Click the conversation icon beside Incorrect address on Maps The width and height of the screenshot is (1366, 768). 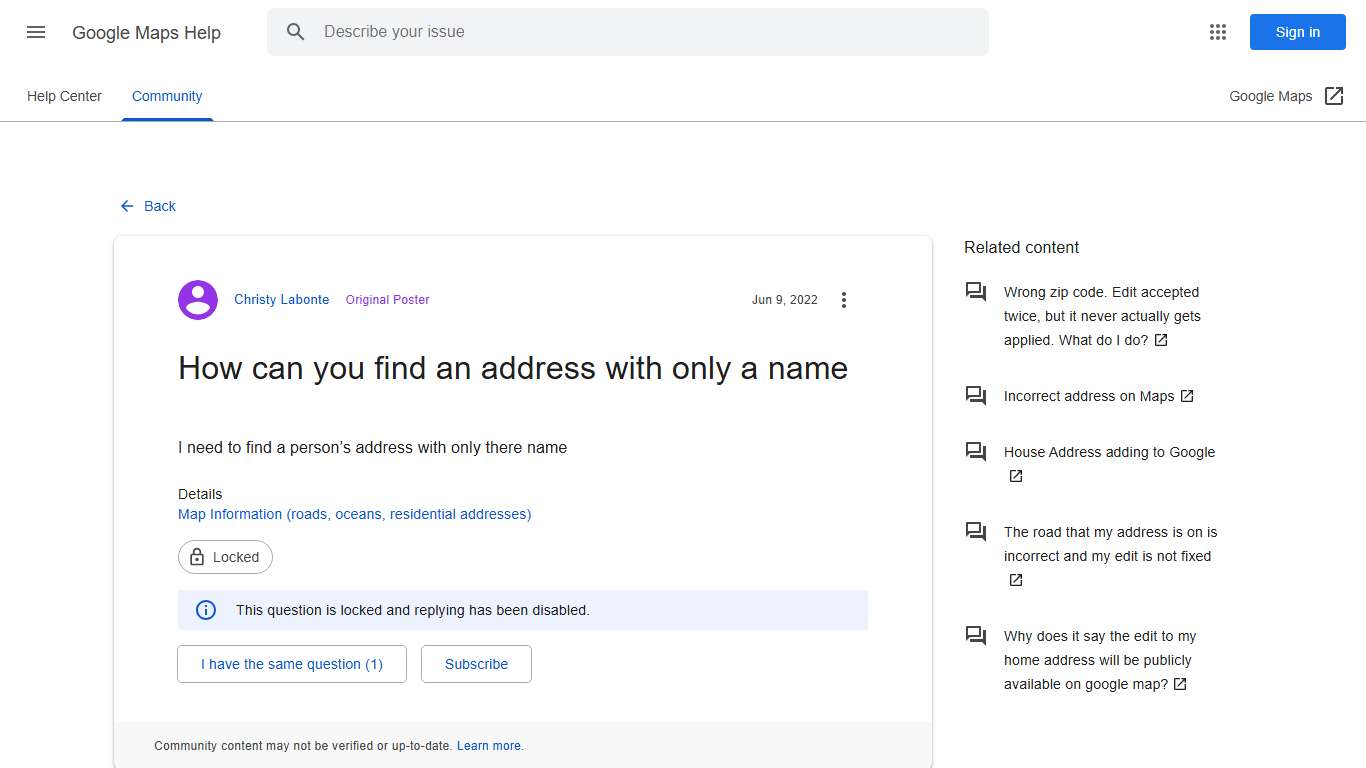click(x=976, y=395)
